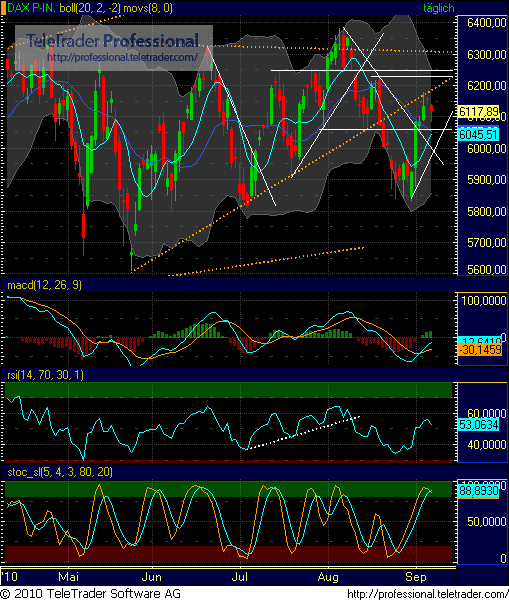The height and width of the screenshot is (603, 509).
Task: Click the 40,0000 RSI scale value
Action: [x=487, y=445]
